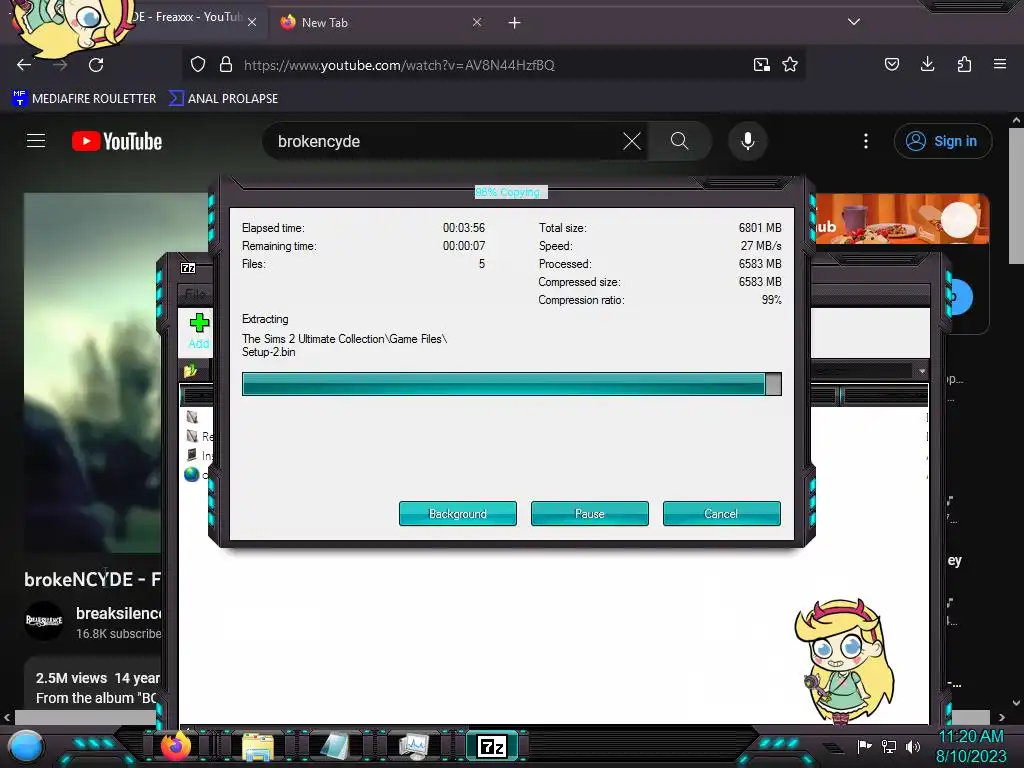Open ANAL PROLAPSE bookmark
The width and height of the screenshot is (1024, 768).
[x=223, y=99]
